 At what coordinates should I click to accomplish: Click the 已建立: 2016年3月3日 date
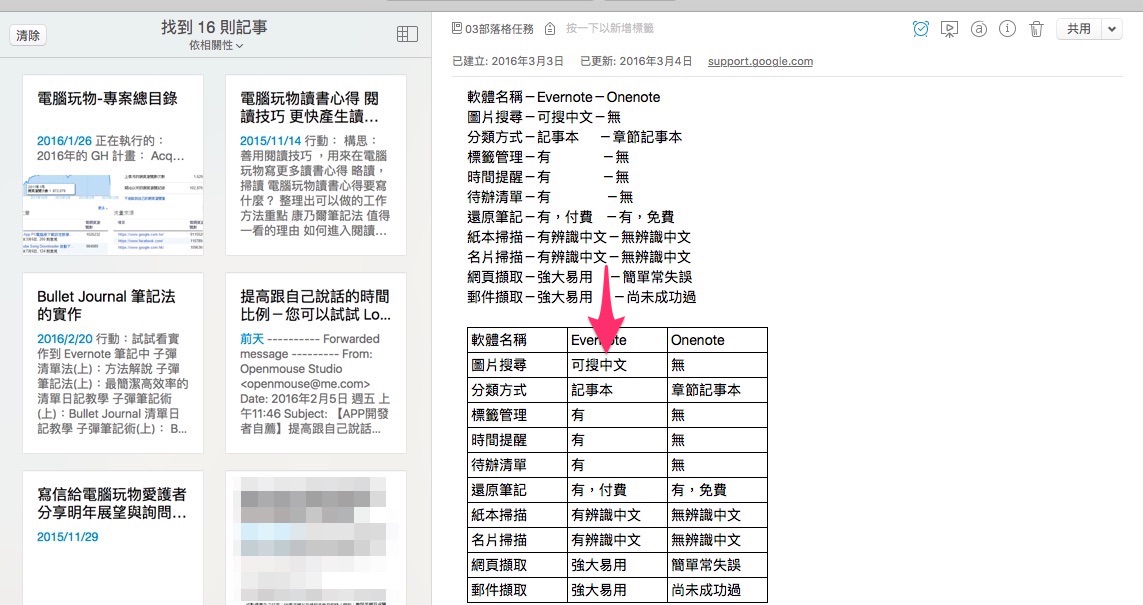(x=508, y=61)
